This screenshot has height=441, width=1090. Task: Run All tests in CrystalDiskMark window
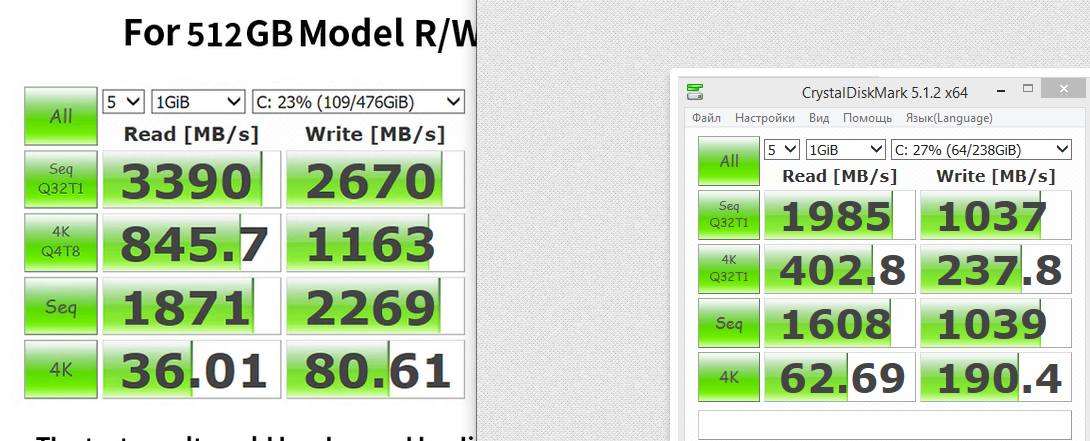(x=729, y=161)
